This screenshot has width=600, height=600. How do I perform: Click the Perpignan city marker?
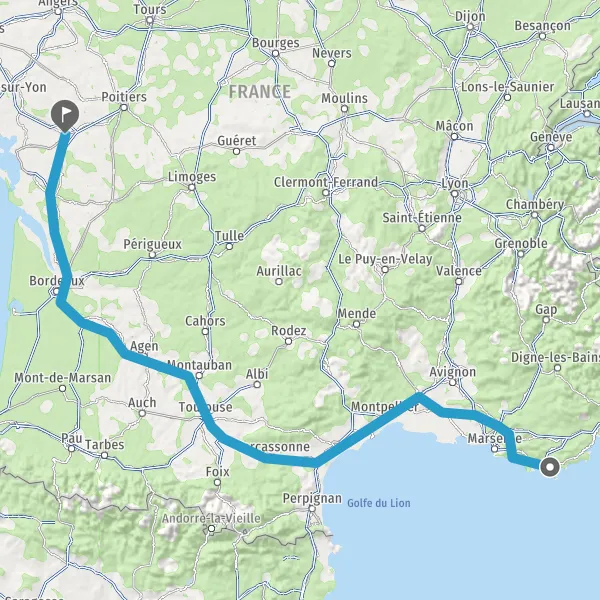pyautogui.click(x=312, y=509)
